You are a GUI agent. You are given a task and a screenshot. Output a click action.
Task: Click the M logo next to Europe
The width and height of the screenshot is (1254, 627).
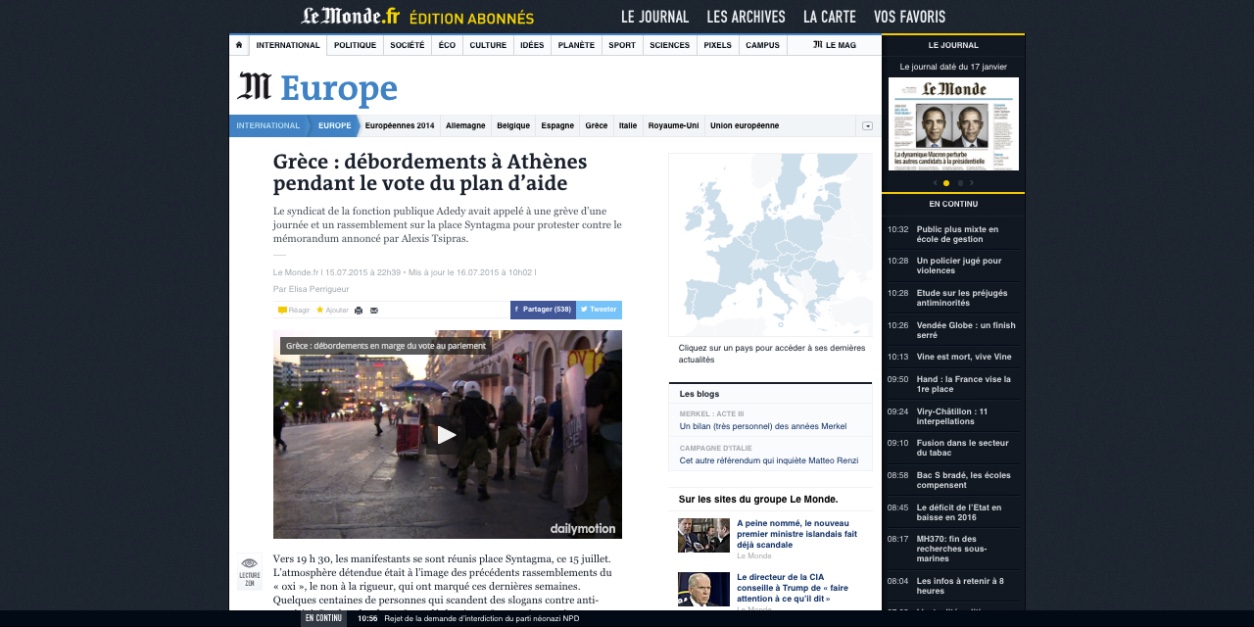coord(254,87)
